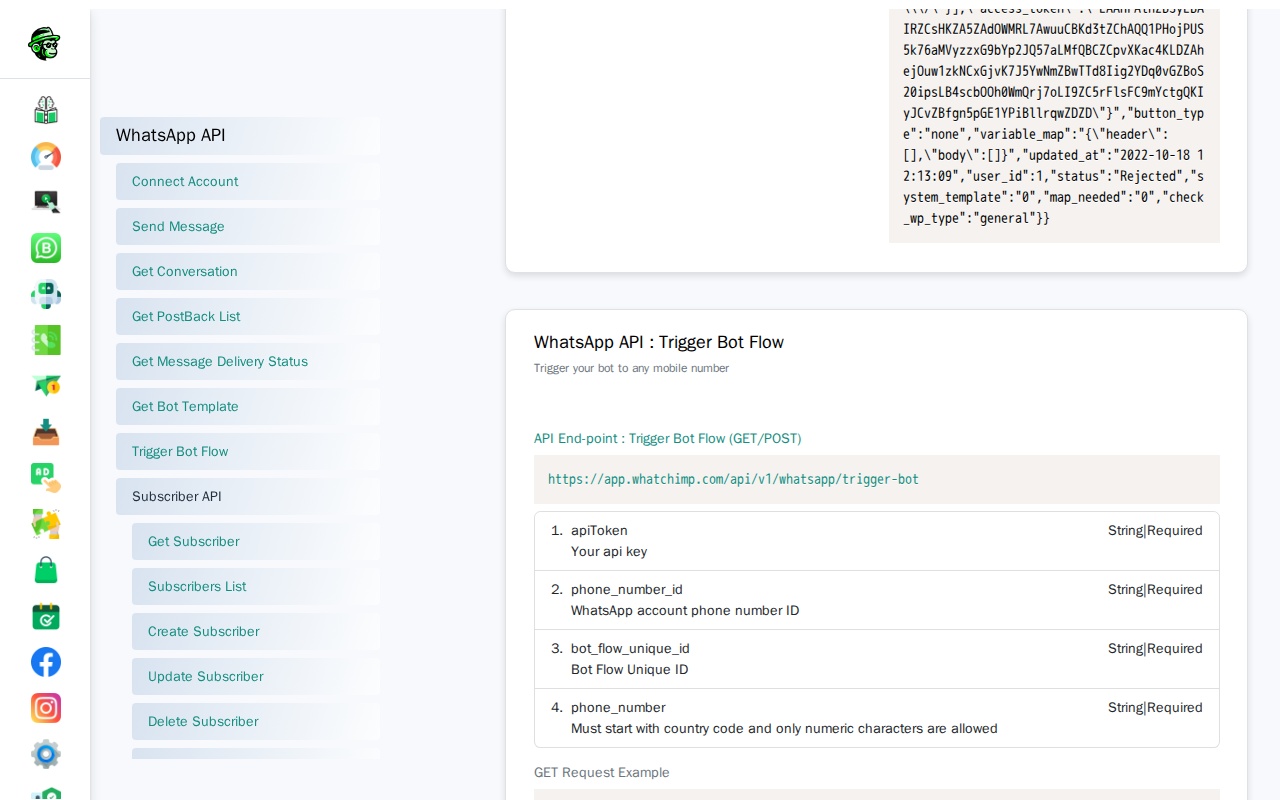Select the robot chatbot icon

point(46,294)
